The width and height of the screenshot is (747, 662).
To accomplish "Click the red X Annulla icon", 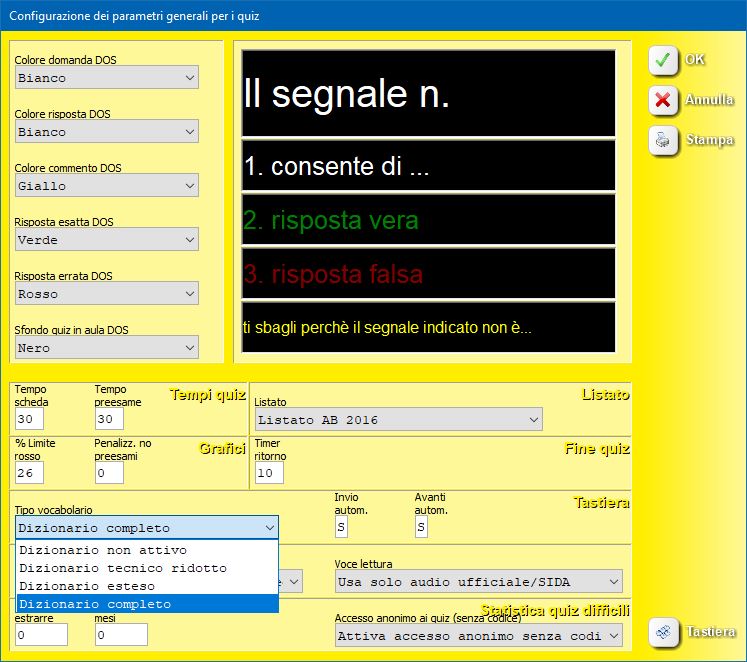I will 662,100.
